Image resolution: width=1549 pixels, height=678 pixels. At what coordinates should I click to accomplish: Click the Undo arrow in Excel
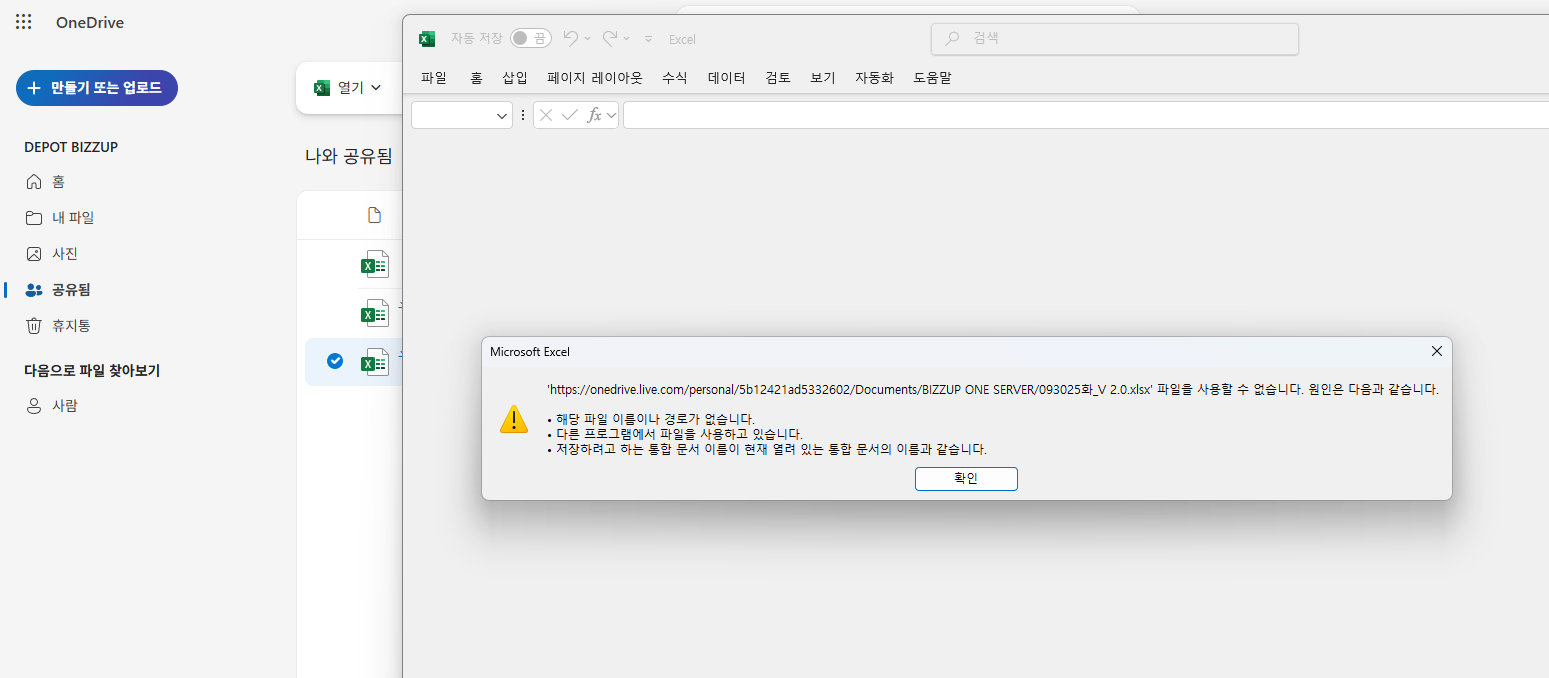click(x=570, y=38)
